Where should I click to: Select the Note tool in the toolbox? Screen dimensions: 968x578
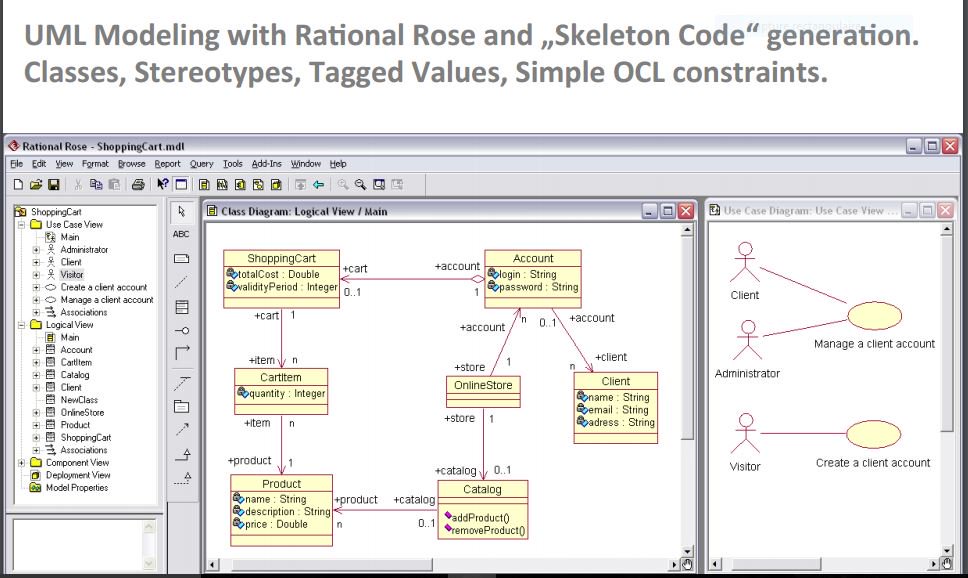point(182,259)
